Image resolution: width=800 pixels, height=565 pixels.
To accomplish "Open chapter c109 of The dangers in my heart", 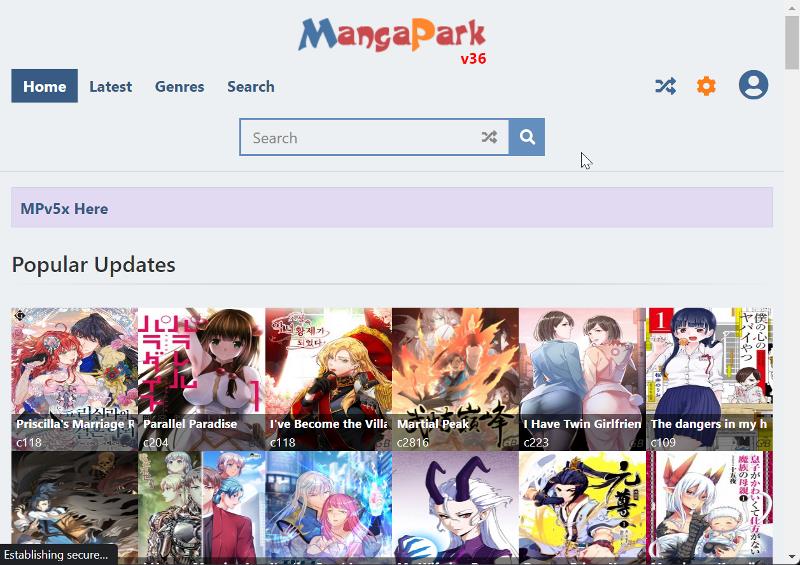I will [663, 443].
